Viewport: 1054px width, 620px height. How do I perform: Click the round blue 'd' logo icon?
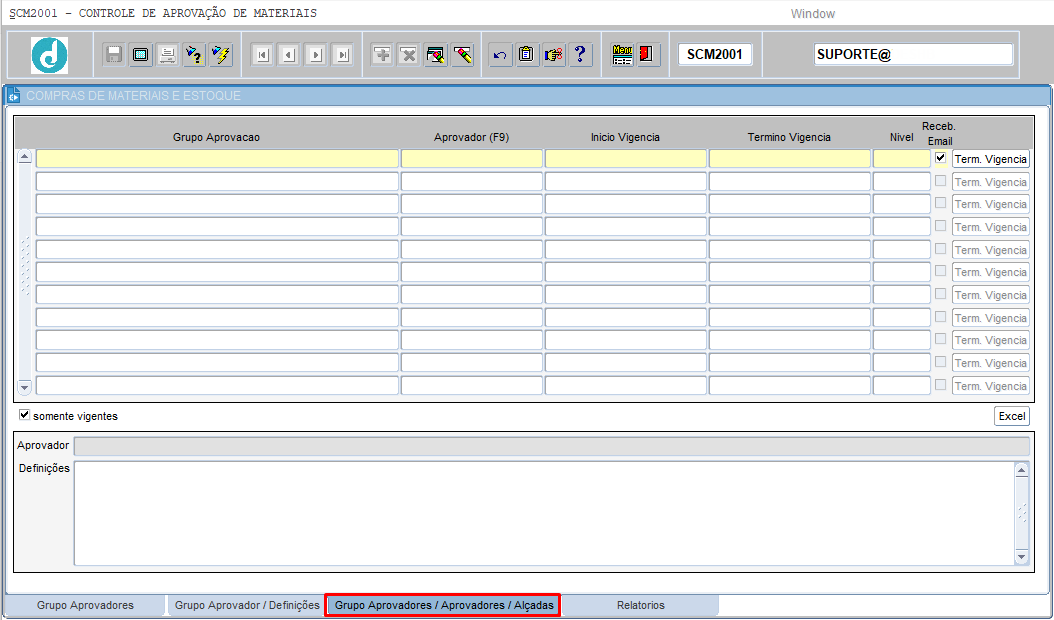(x=49, y=55)
